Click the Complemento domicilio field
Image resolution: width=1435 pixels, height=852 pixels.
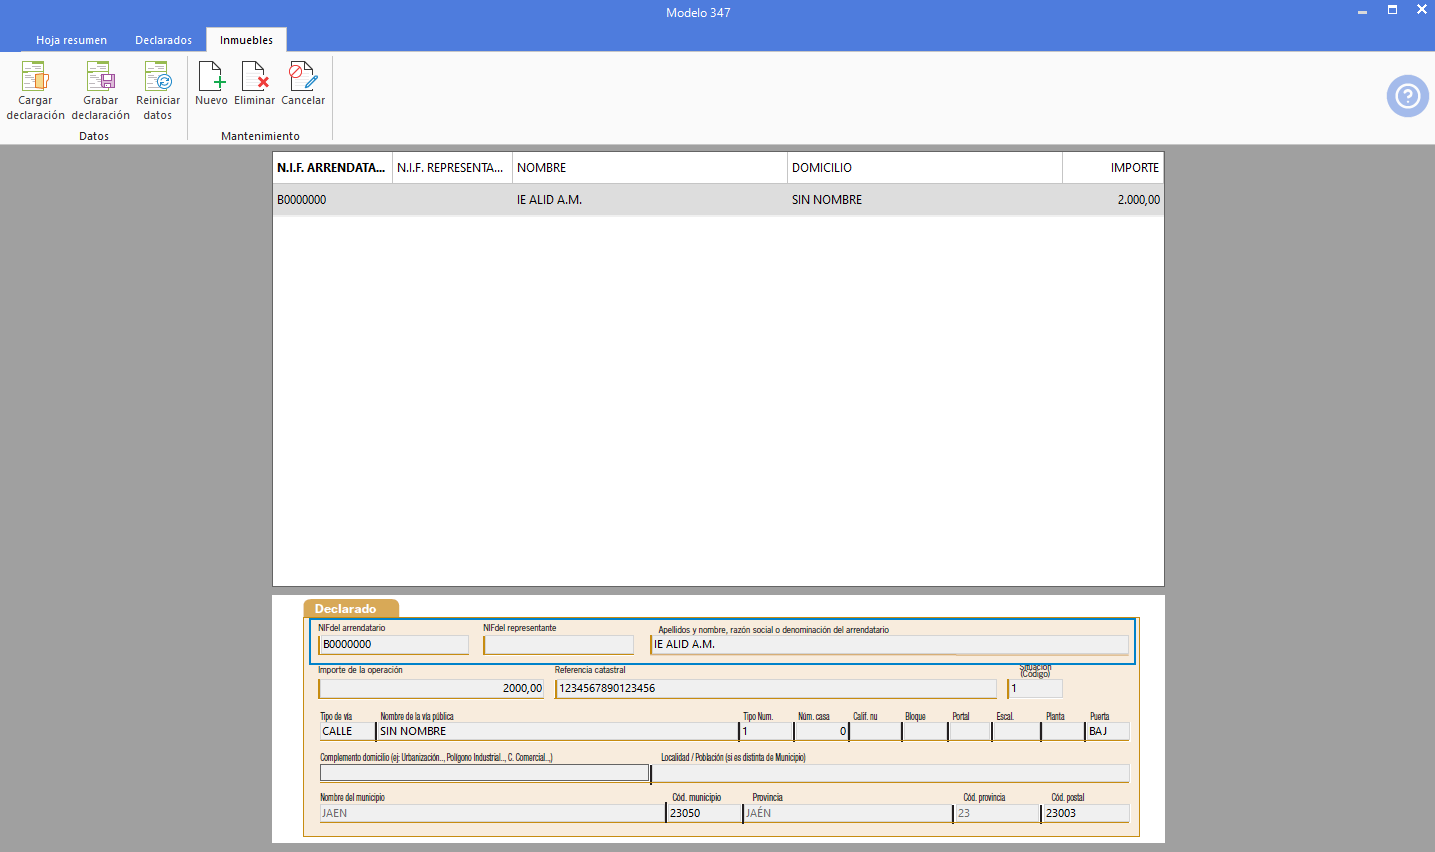[484, 773]
